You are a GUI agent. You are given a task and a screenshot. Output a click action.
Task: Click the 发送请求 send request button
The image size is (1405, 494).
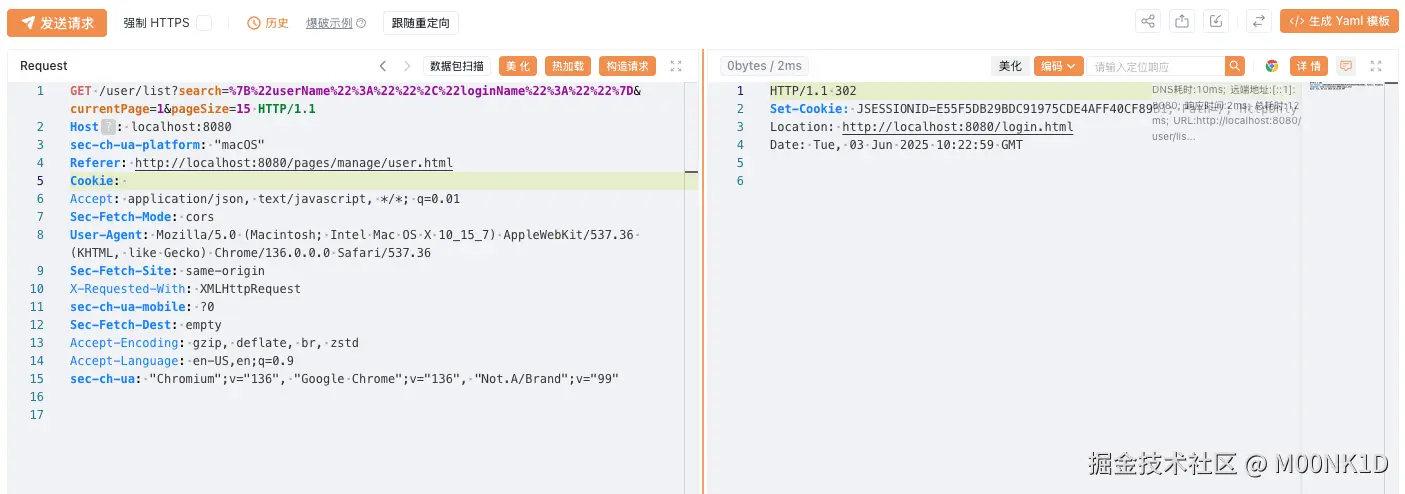57,22
